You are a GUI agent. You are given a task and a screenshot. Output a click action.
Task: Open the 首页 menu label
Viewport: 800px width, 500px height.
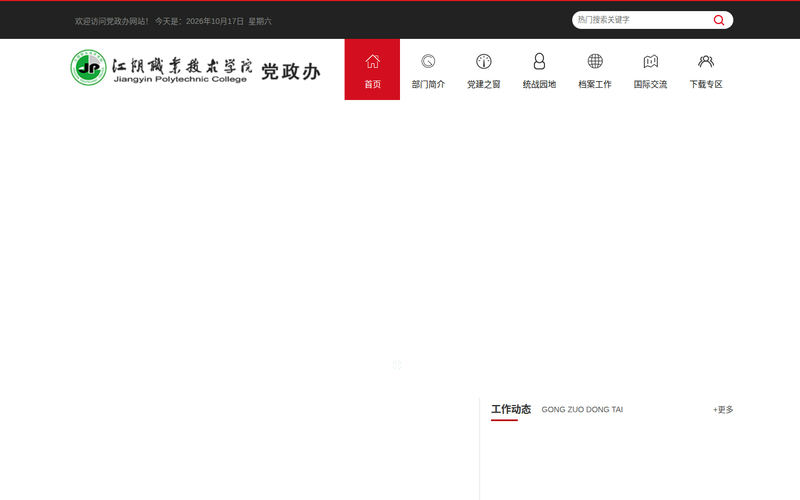(372, 84)
